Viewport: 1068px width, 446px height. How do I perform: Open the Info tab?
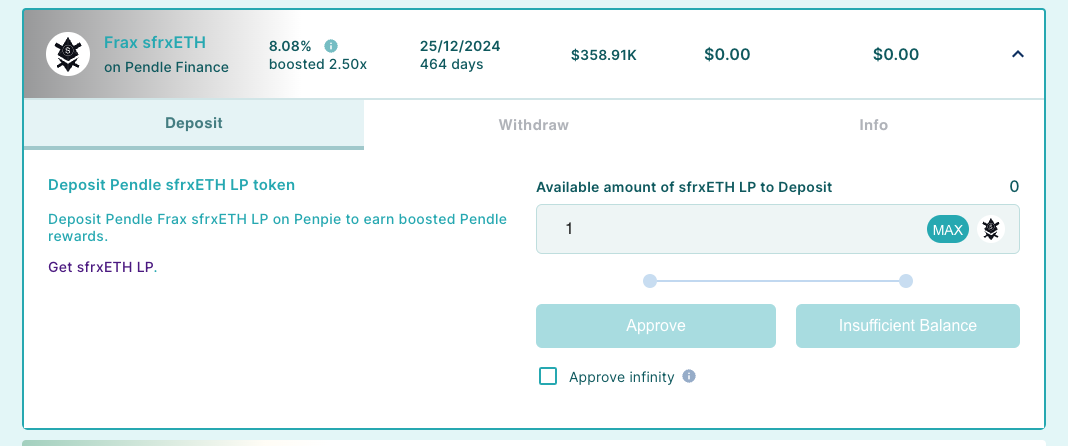click(873, 125)
